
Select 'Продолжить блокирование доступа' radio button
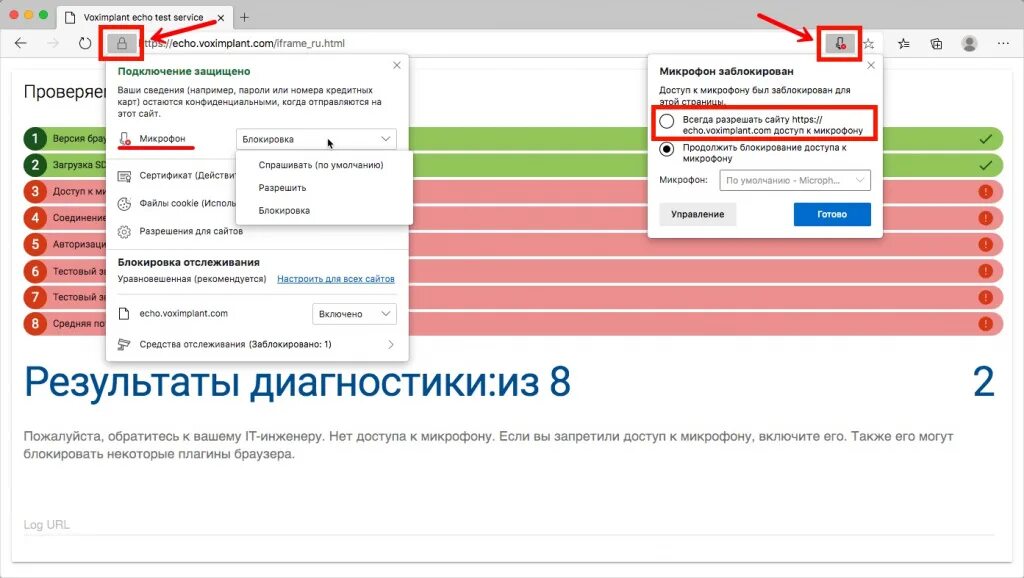pyautogui.click(x=667, y=150)
